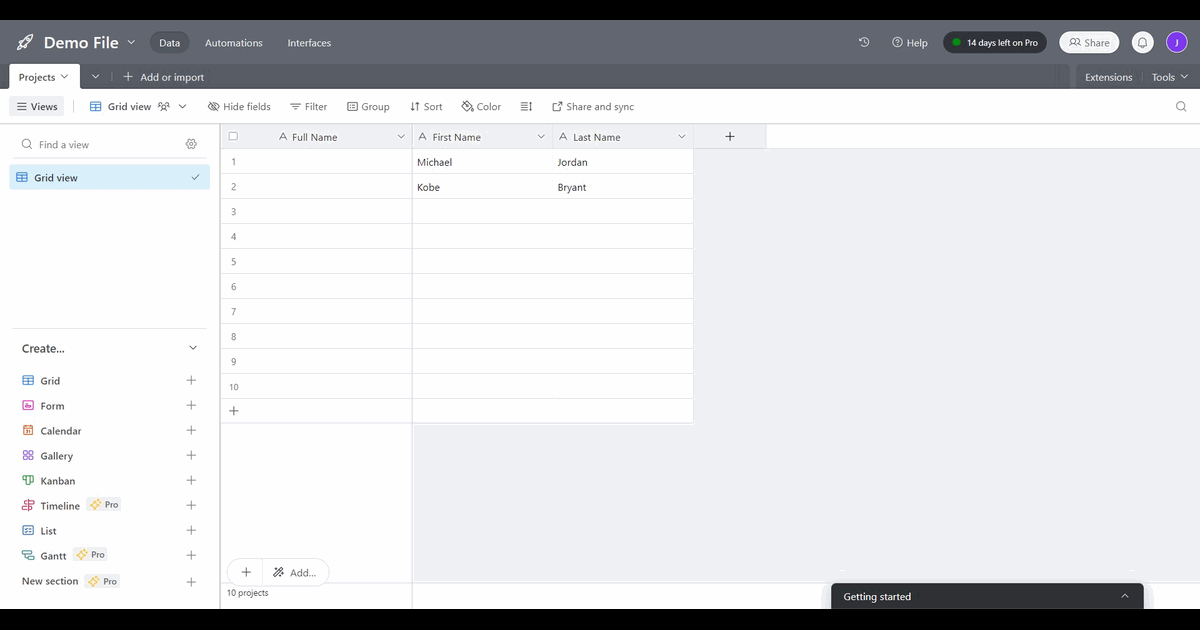Open the Group options
Screen dimensions: 1200x630
click(368, 107)
